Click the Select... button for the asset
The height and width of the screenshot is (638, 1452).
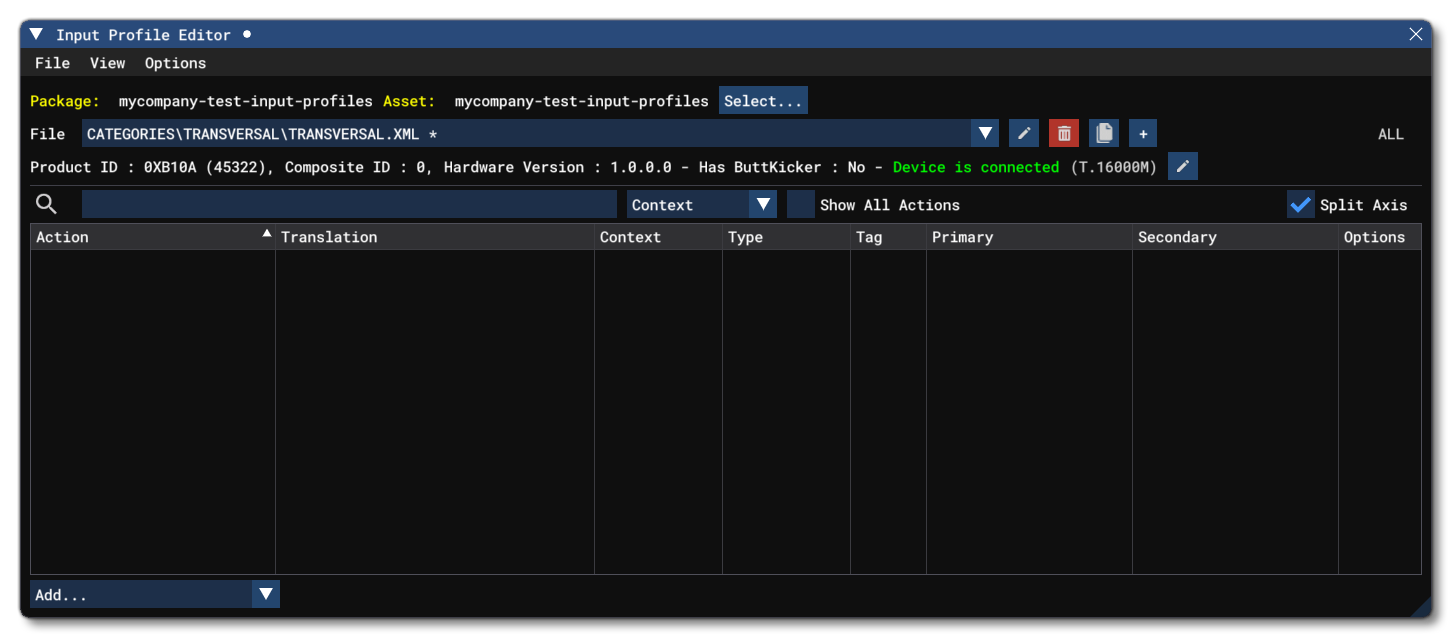(x=763, y=100)
